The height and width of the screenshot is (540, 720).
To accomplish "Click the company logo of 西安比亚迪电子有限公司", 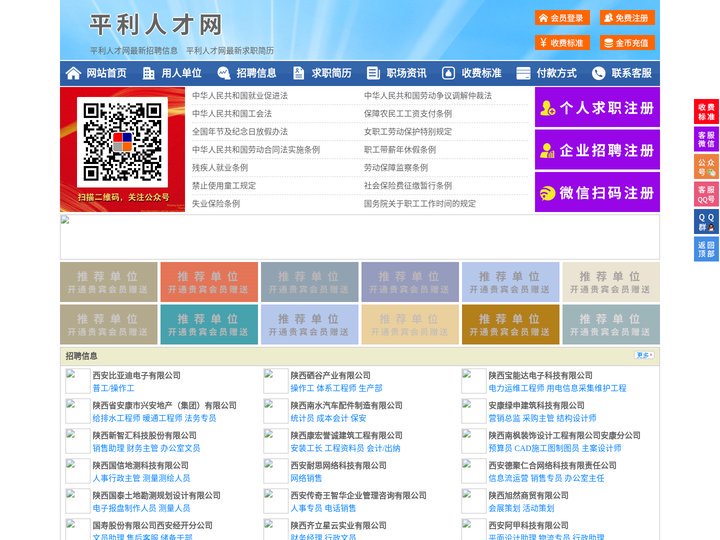I will 78,381.
